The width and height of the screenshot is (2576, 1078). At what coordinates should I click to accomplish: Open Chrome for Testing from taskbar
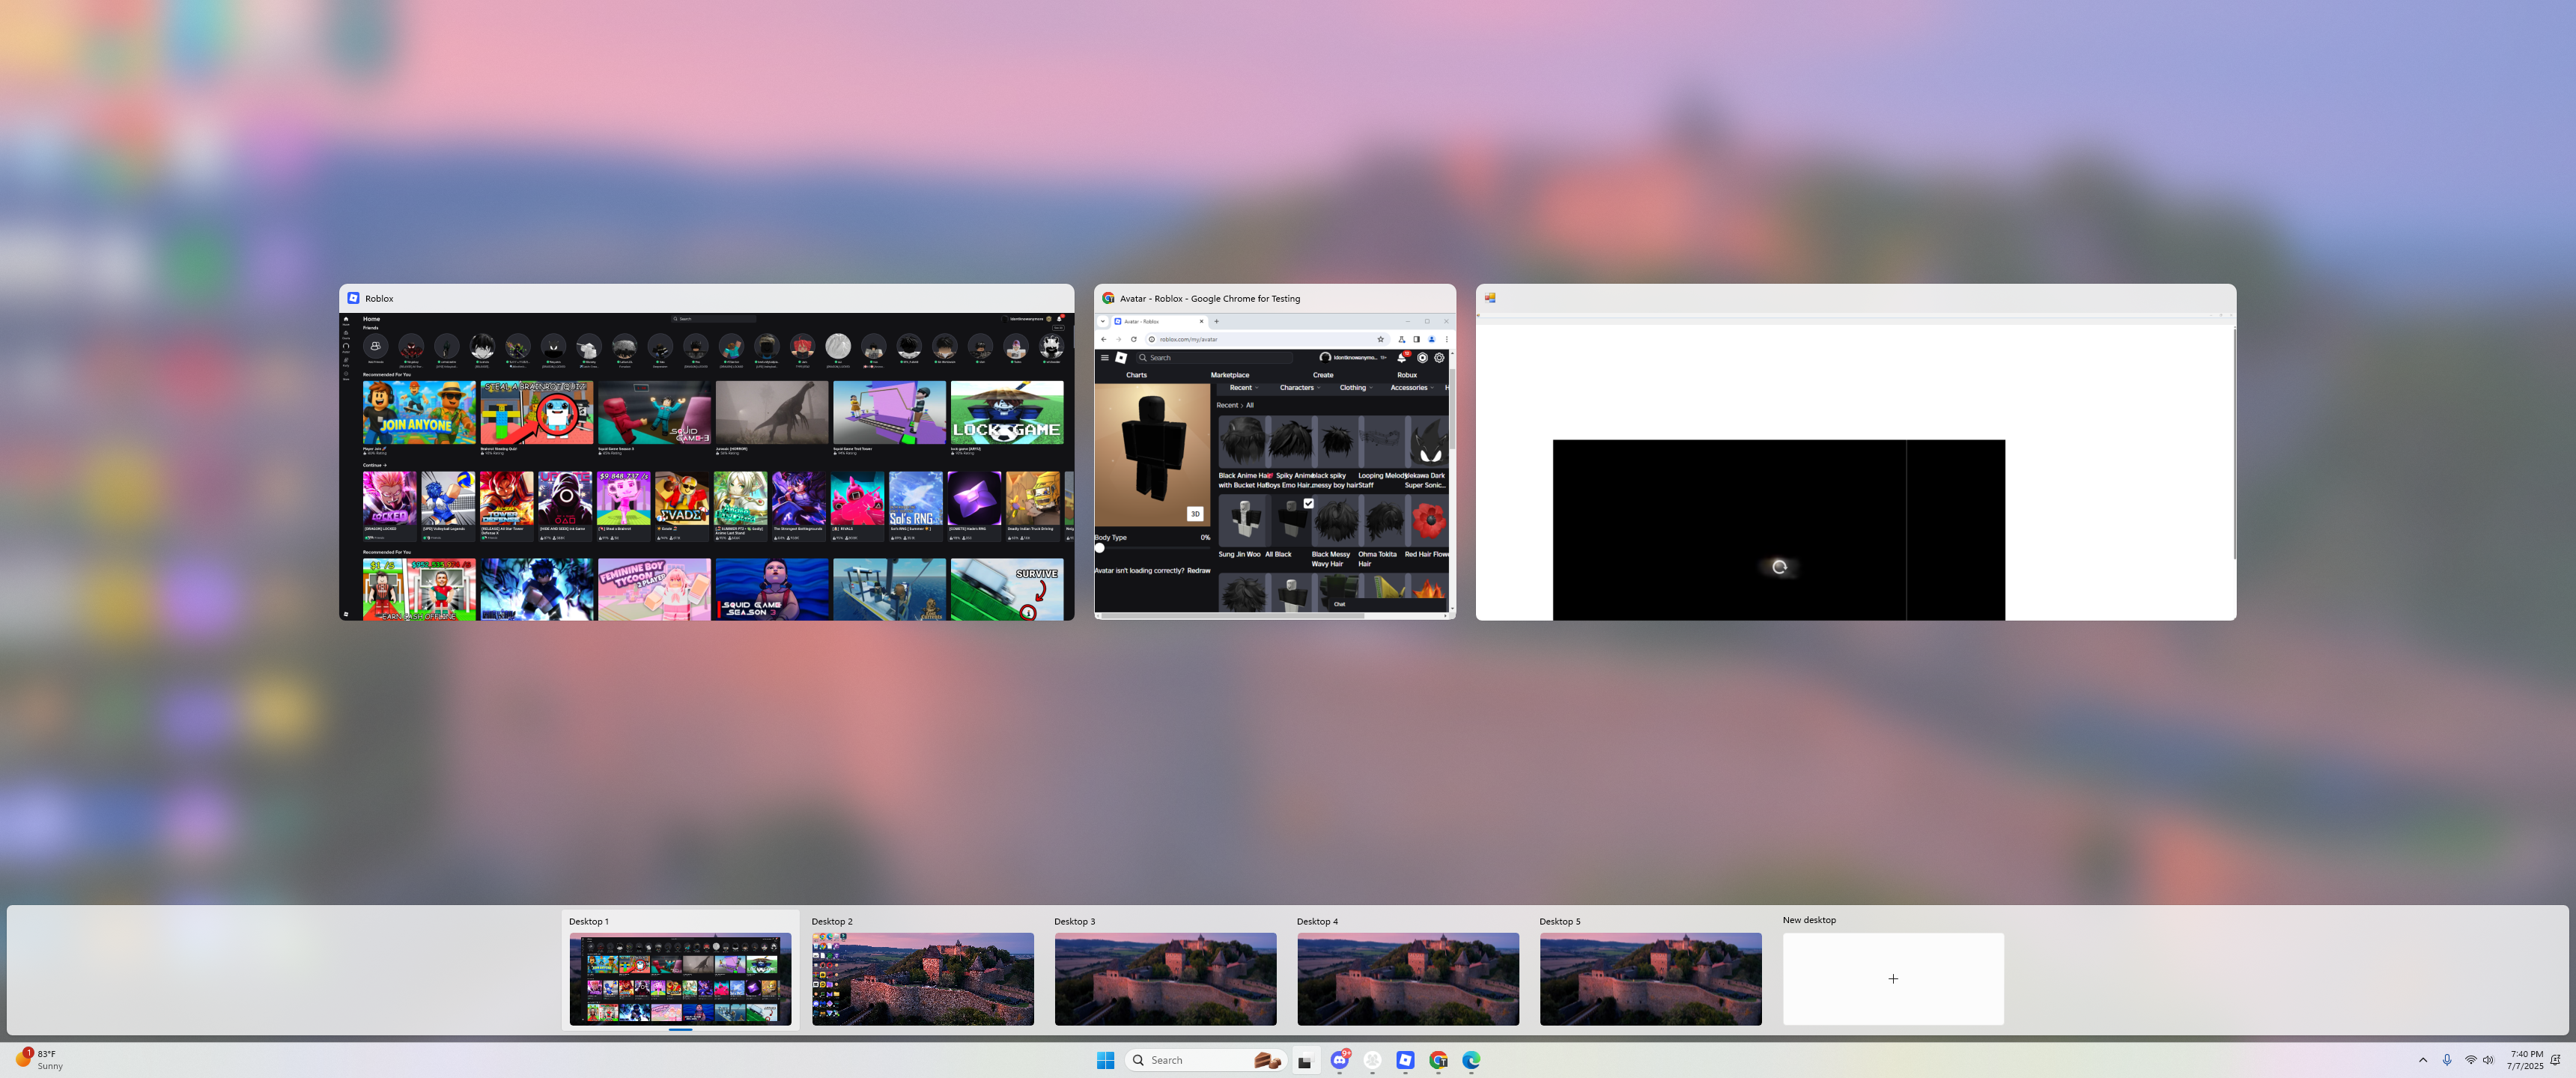point(1438,1060)
